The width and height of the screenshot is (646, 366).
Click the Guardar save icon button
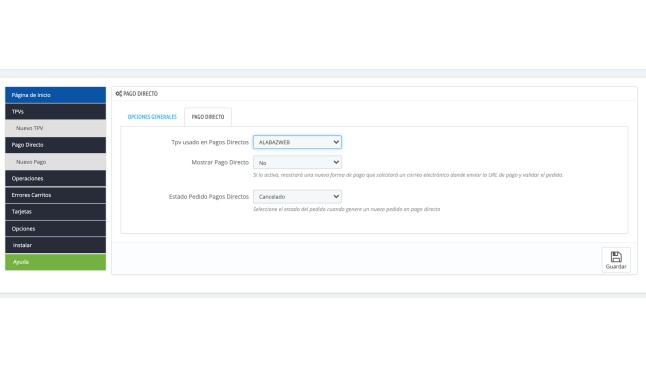tap(616, 260)
